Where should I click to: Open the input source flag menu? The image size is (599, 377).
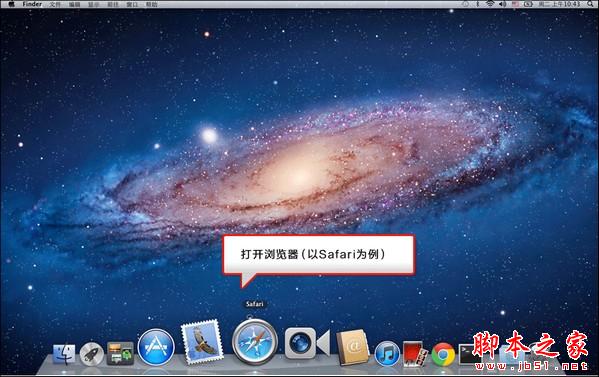(x=515, y=4)
